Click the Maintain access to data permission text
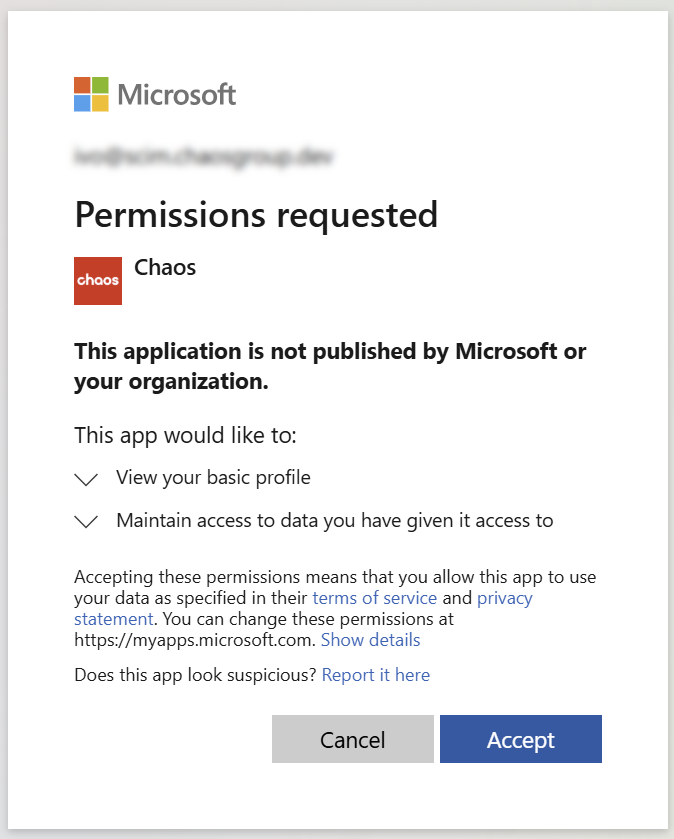This screenshot has height=839, width=674. click(335, 520)
